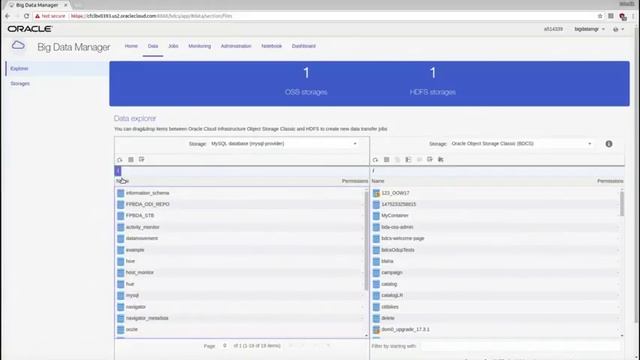Click the 123_OOW17 container icon
Screen dimensions: 640x360
point(376,193)
